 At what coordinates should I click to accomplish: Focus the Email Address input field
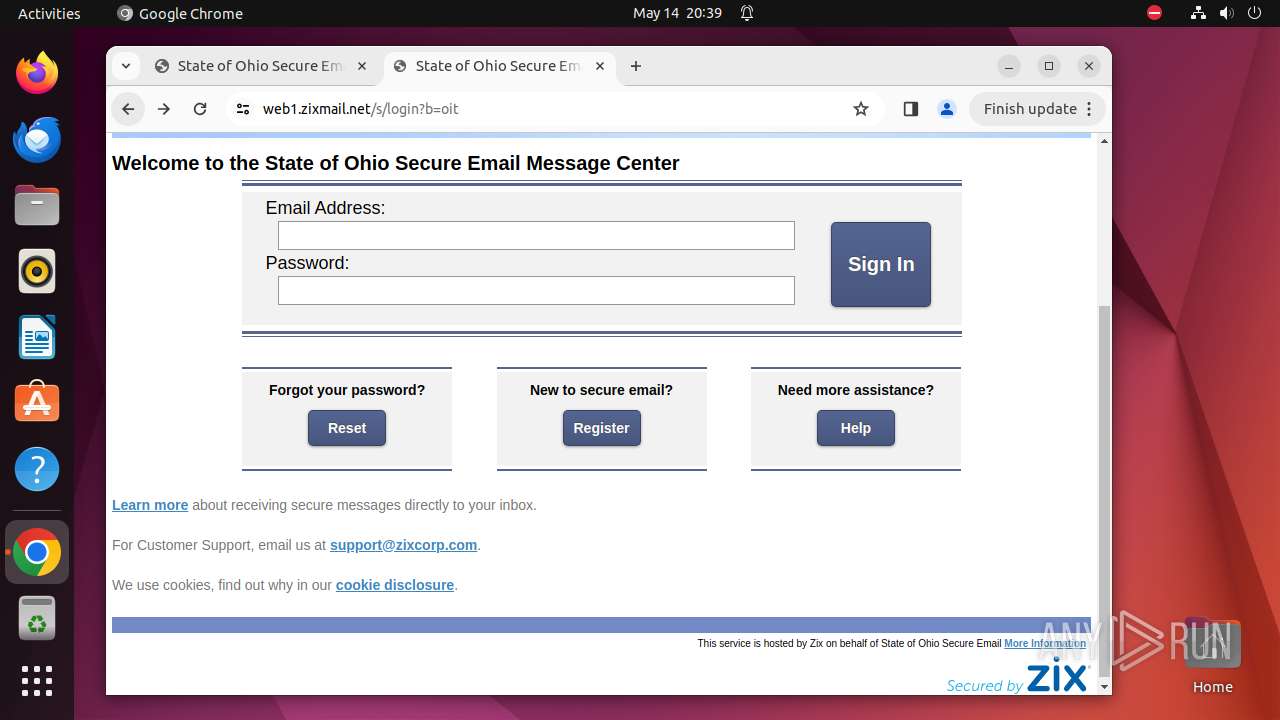click(536, 235)
